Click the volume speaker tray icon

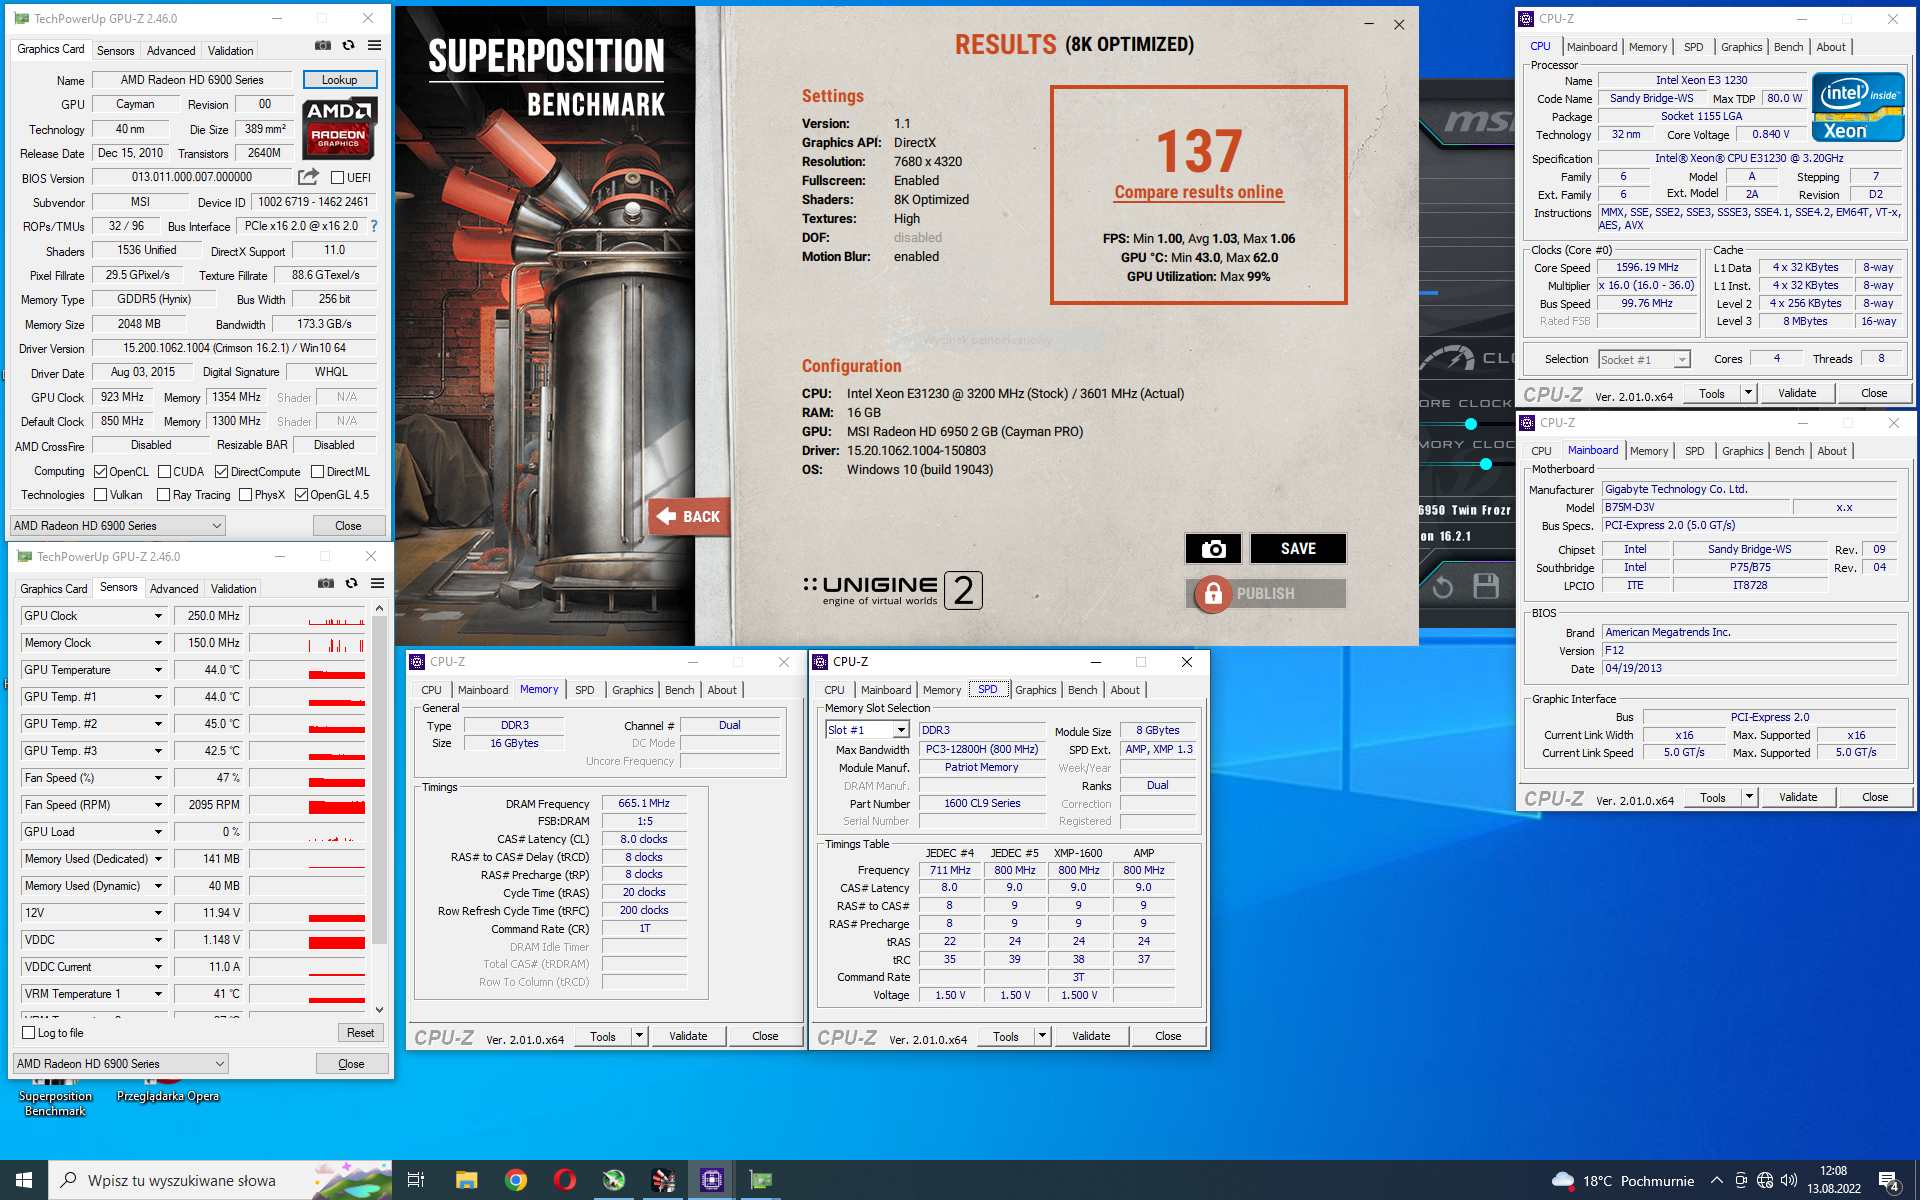1789,1181
